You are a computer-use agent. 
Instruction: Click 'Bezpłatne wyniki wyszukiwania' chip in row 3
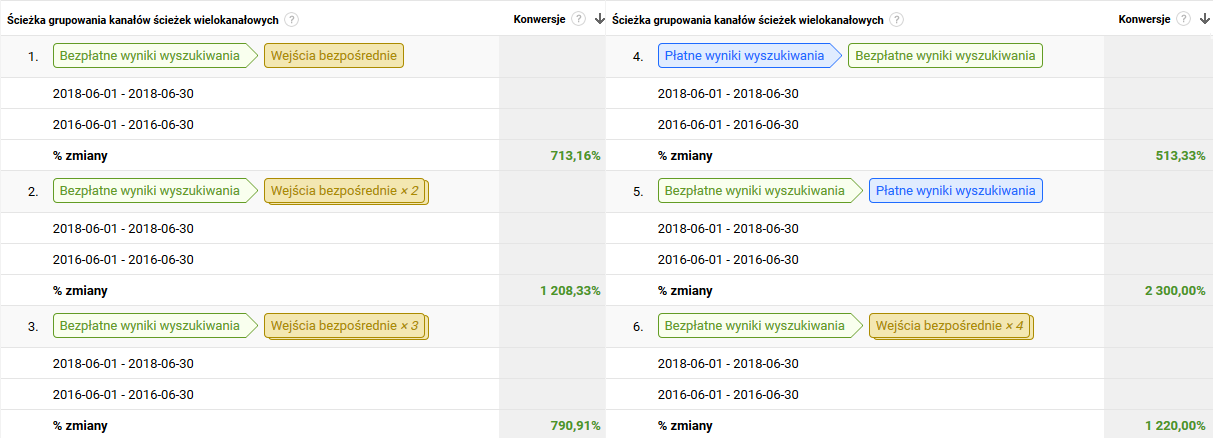[x=150, y=325]
